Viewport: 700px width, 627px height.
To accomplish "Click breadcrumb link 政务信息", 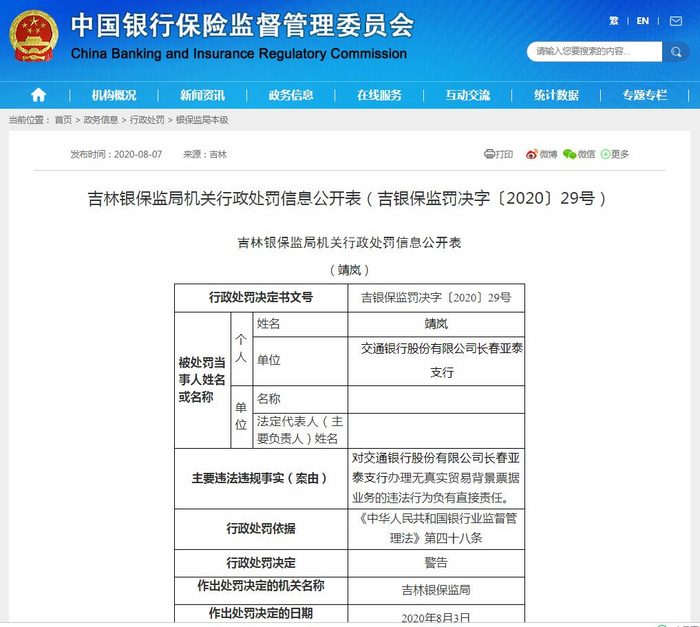I will click(101, 120).
